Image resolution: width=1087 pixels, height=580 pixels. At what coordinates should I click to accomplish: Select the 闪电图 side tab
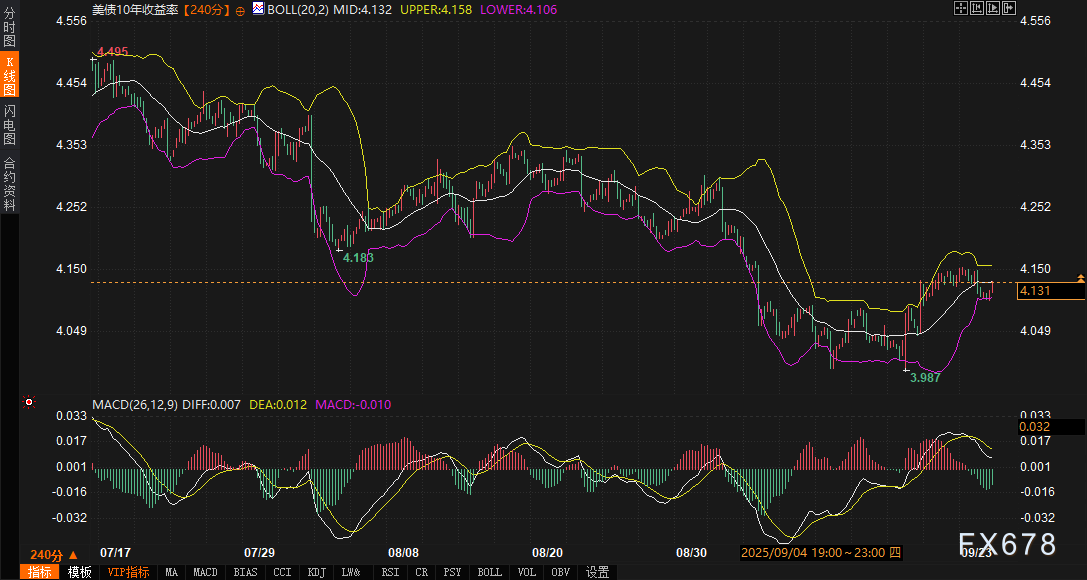pos(9,124)
